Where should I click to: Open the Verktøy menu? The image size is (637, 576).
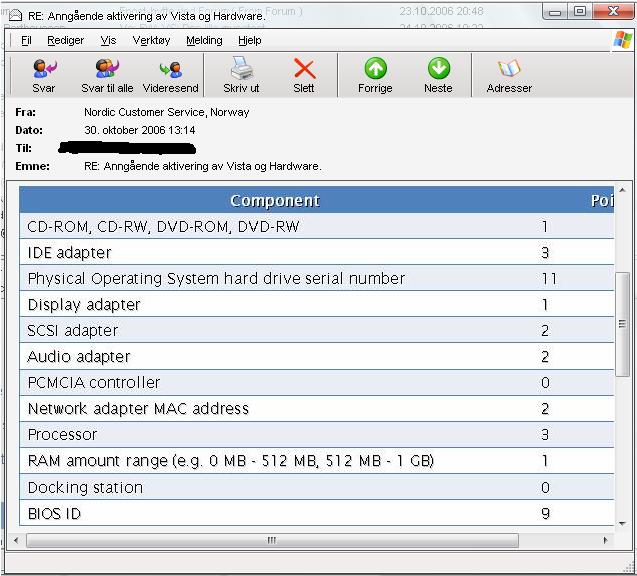(151, 40)
